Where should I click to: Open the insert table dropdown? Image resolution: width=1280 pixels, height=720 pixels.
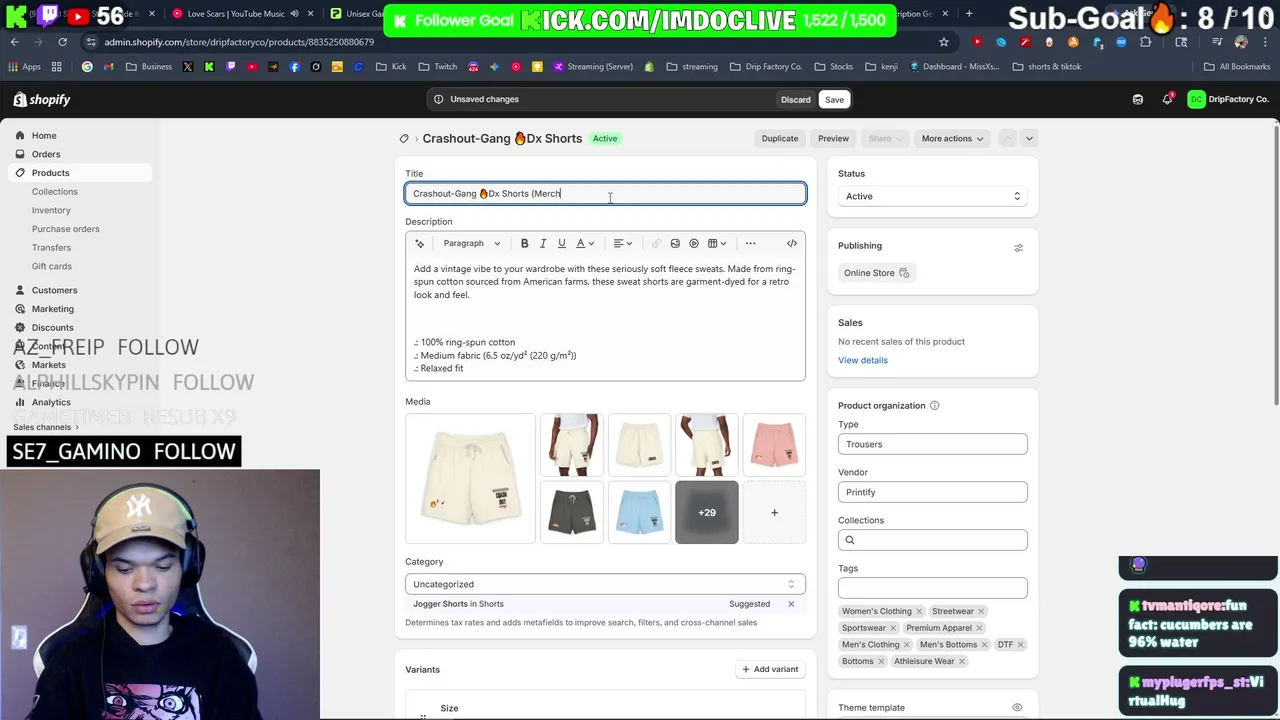click(717, 243)
